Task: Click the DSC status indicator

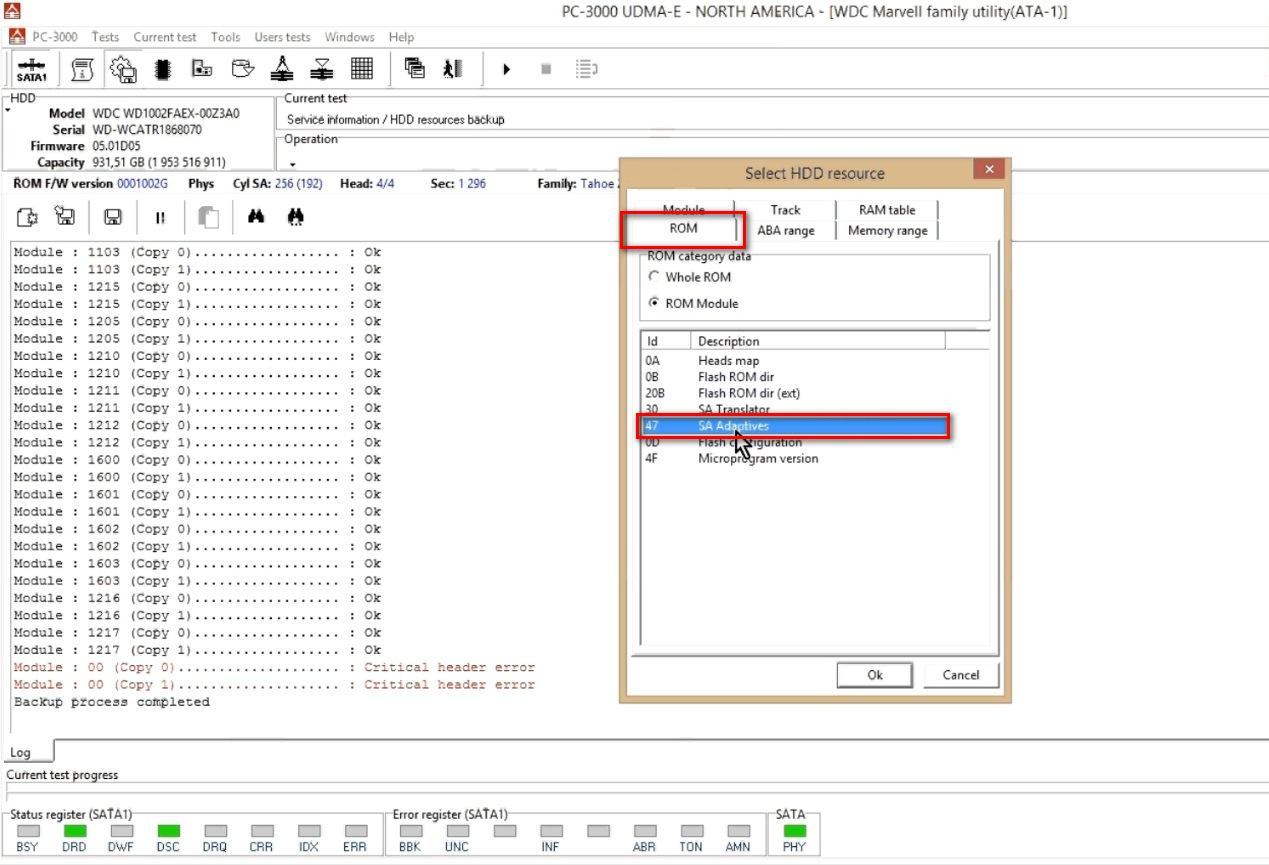Action: pos(168,831)
